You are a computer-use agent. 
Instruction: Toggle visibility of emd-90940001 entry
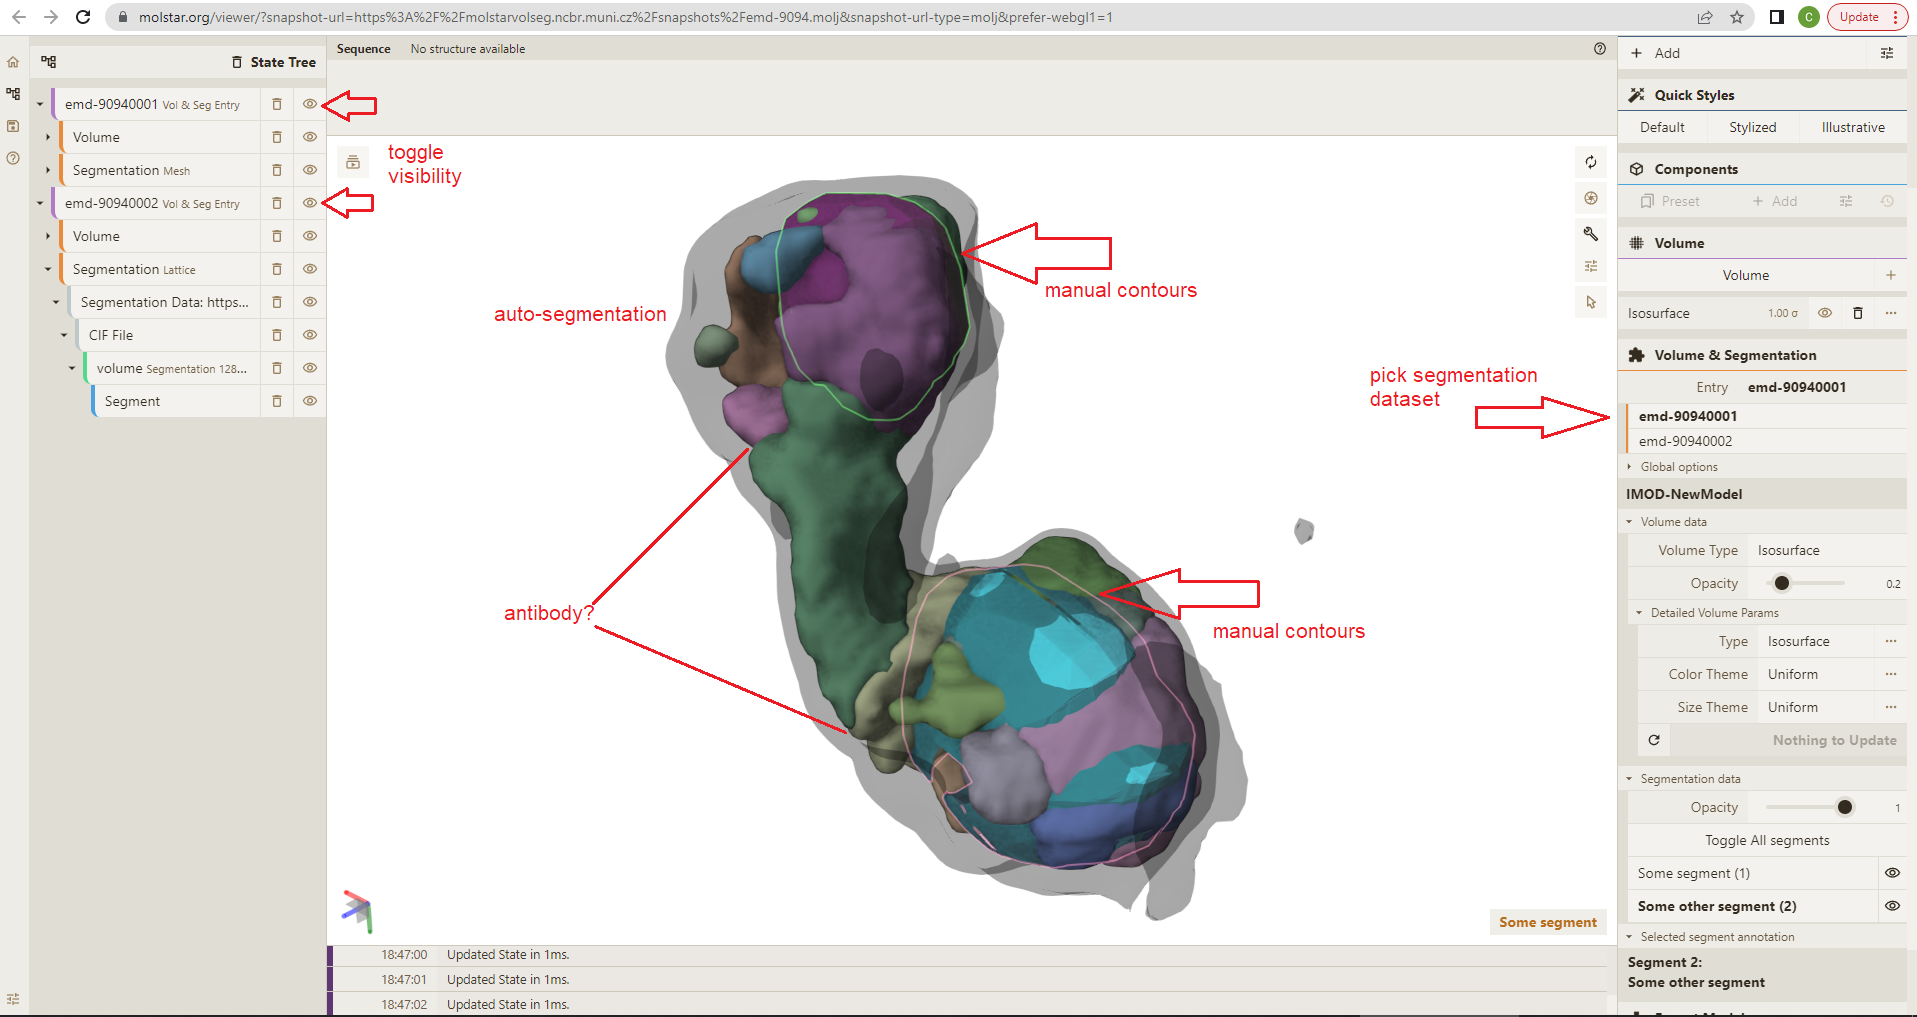click(310, 104)
